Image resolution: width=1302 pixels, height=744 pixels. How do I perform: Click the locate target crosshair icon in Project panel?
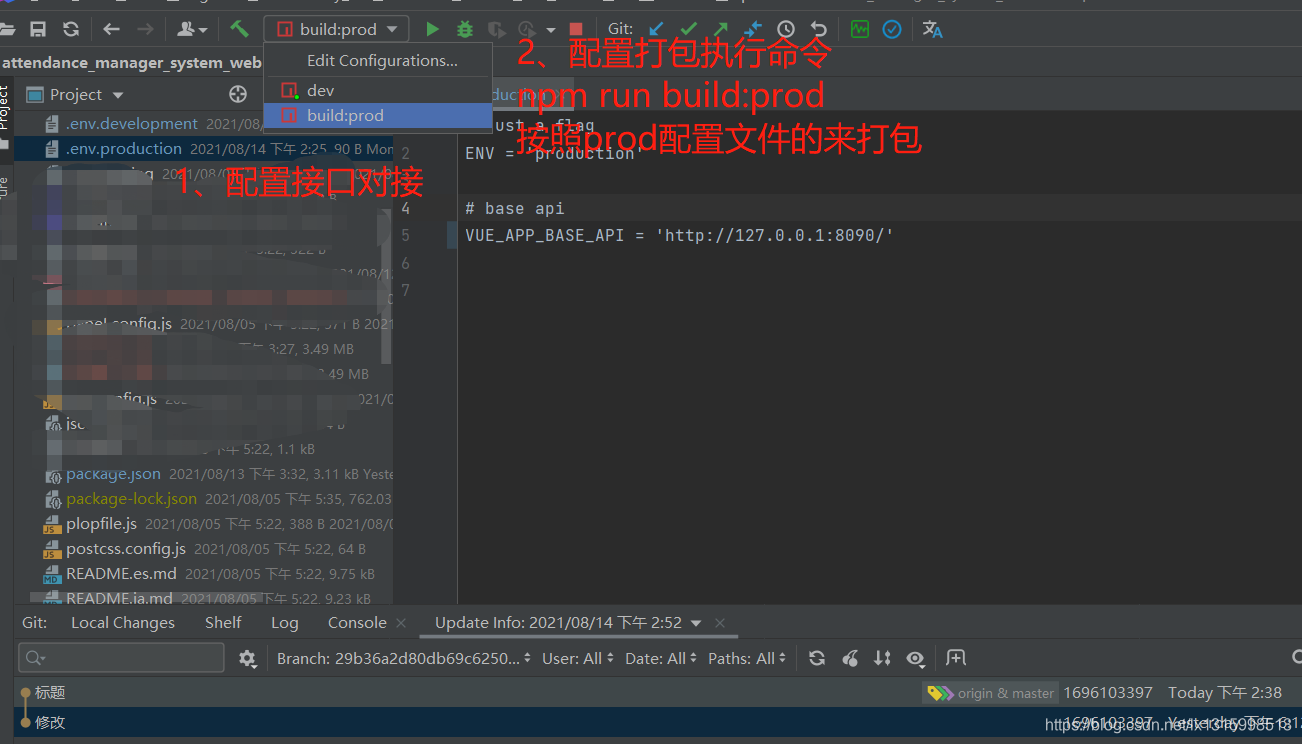click(238, 94)
